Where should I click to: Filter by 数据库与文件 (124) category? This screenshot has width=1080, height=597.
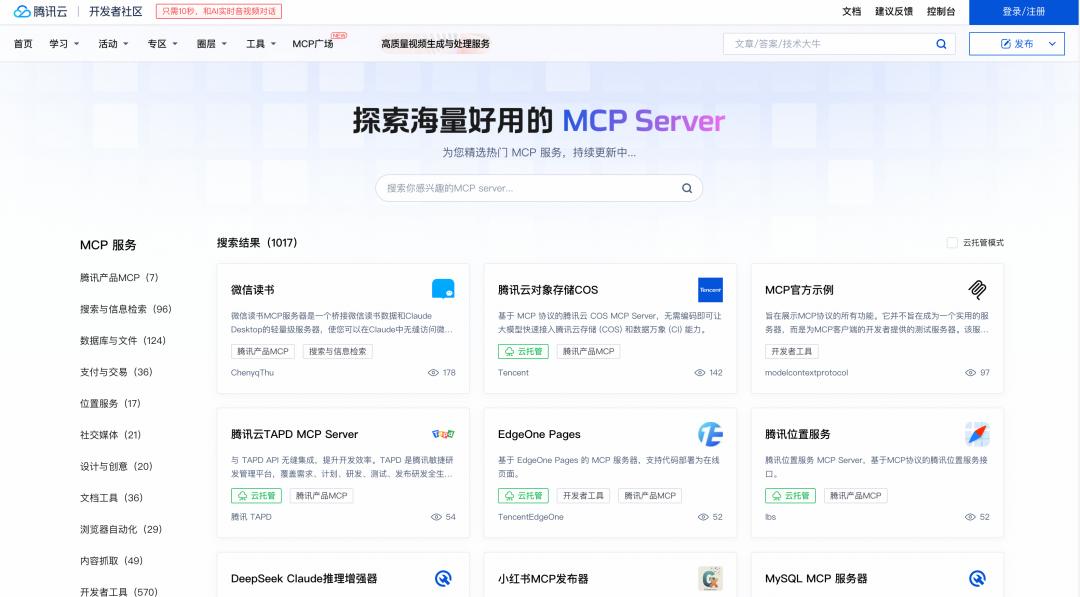(123, 340)
